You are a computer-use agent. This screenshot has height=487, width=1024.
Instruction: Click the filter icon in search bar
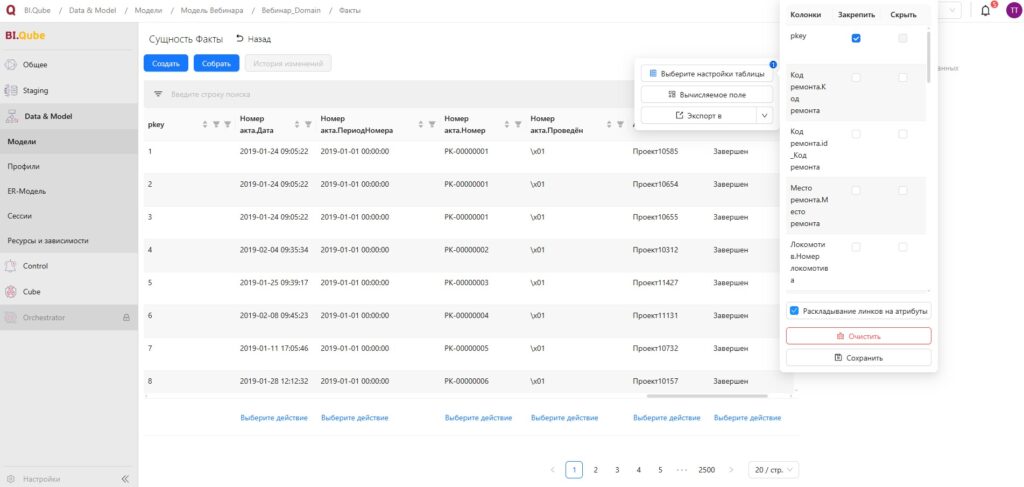[x=158, y=94]
